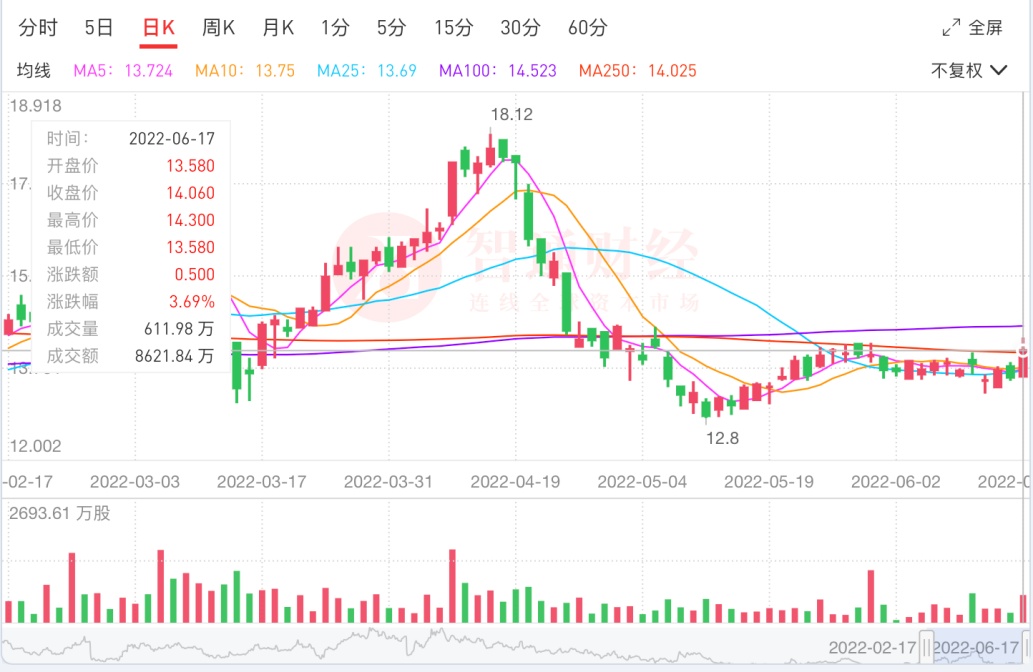This screenshot has width=1033, height=672.
Task: Click the 不复权 chevron arrow
Action: point(999,70)
